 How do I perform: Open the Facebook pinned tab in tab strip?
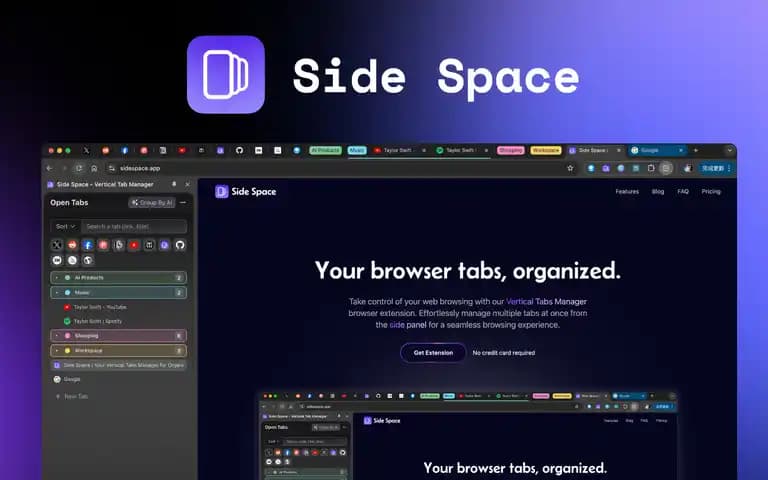click(125, 150)
